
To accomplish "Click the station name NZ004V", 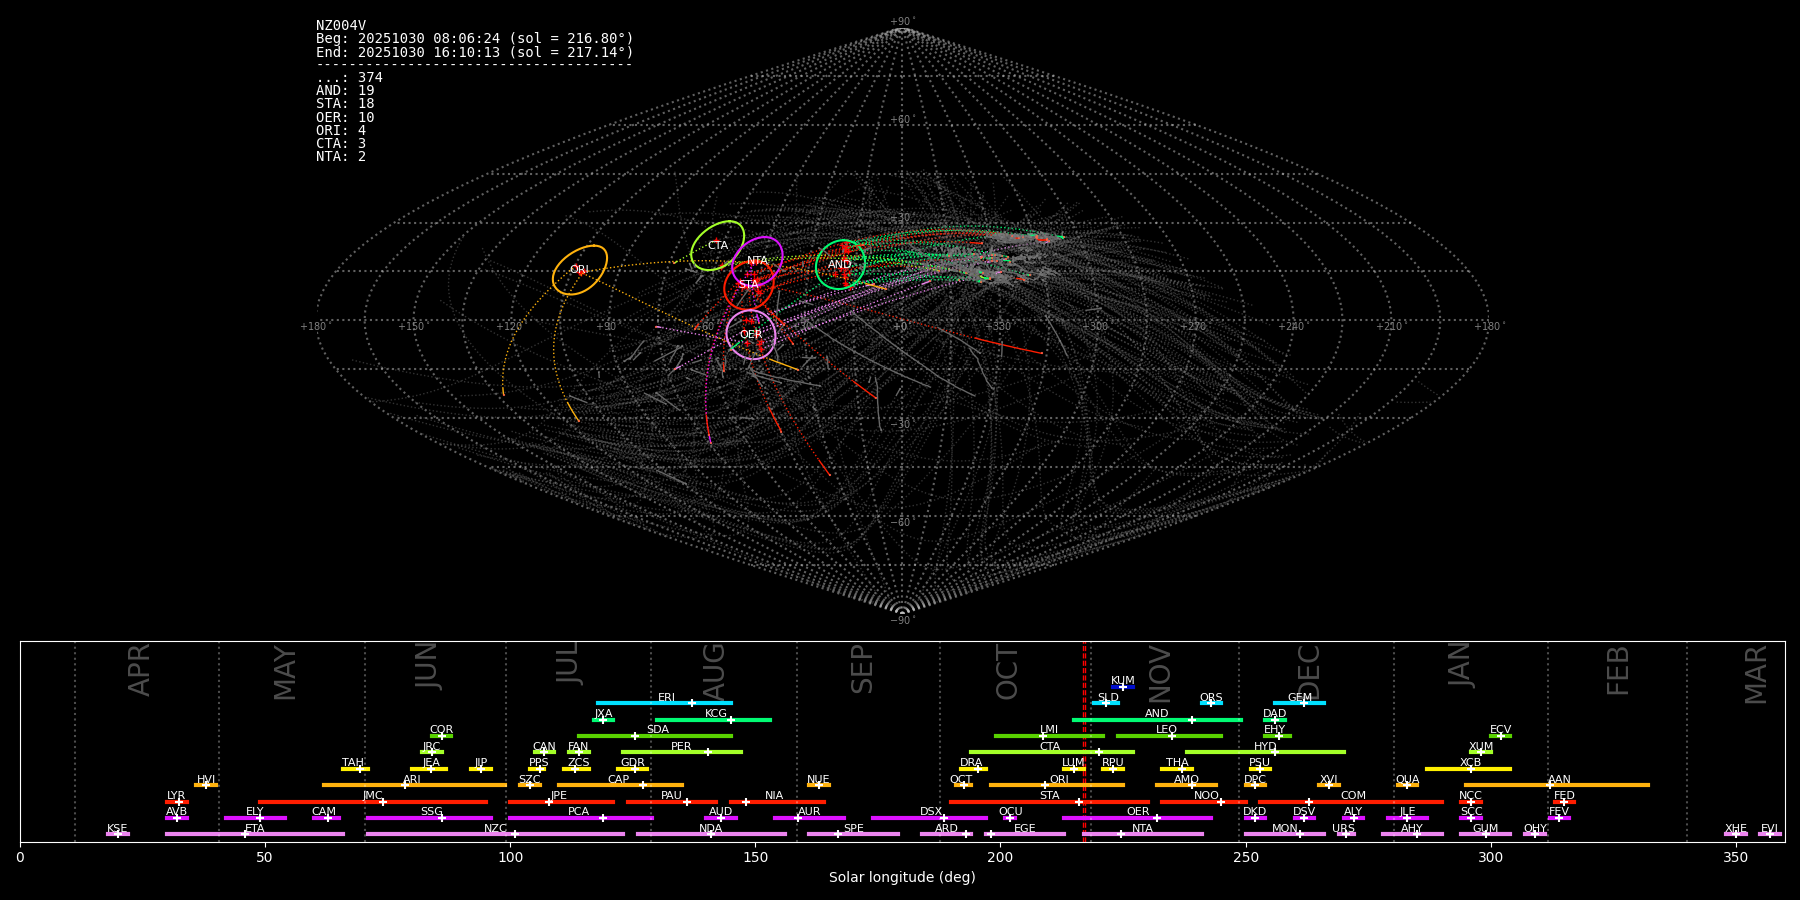I will click(x=341, y=26).
